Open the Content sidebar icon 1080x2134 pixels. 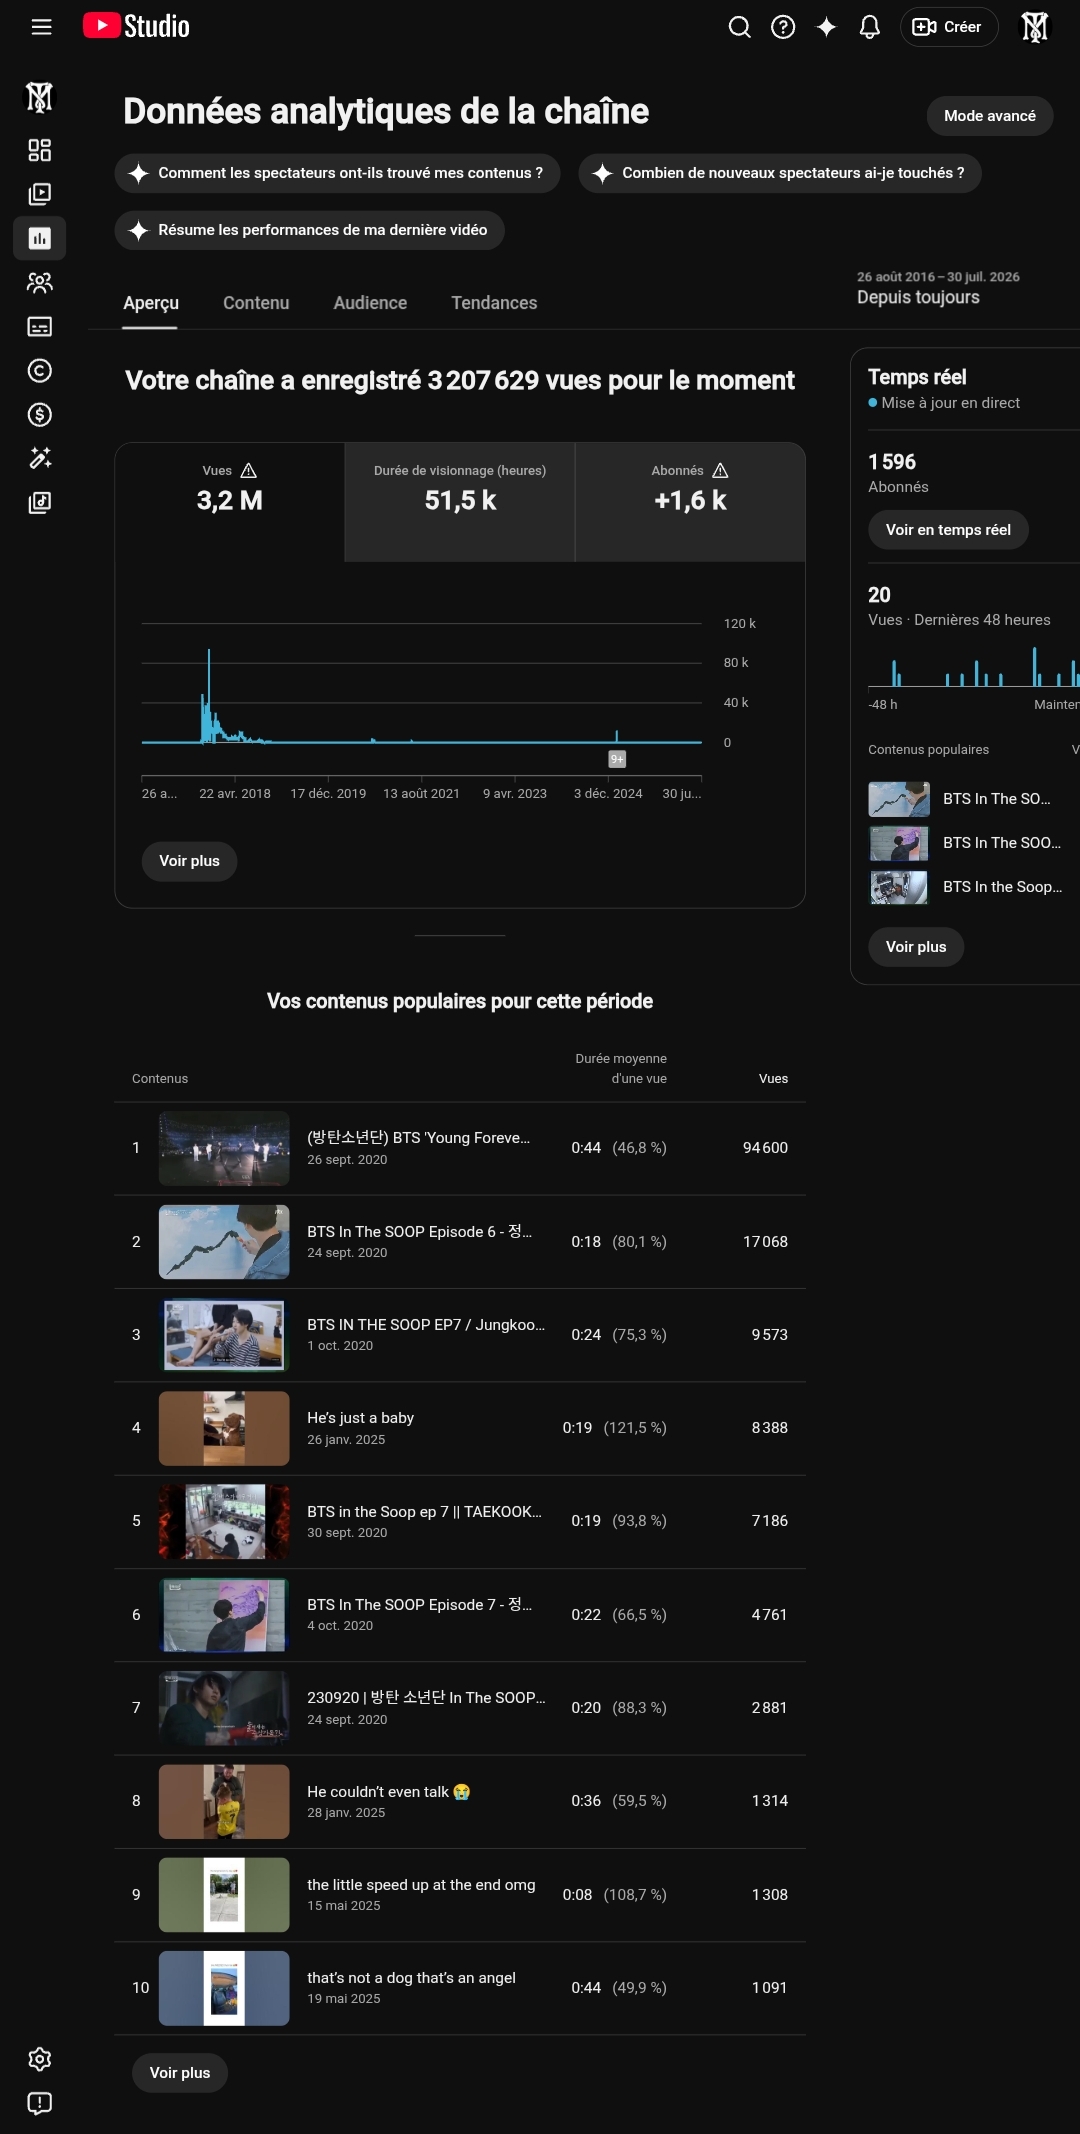pyautogui.click(x=40, y=194)
